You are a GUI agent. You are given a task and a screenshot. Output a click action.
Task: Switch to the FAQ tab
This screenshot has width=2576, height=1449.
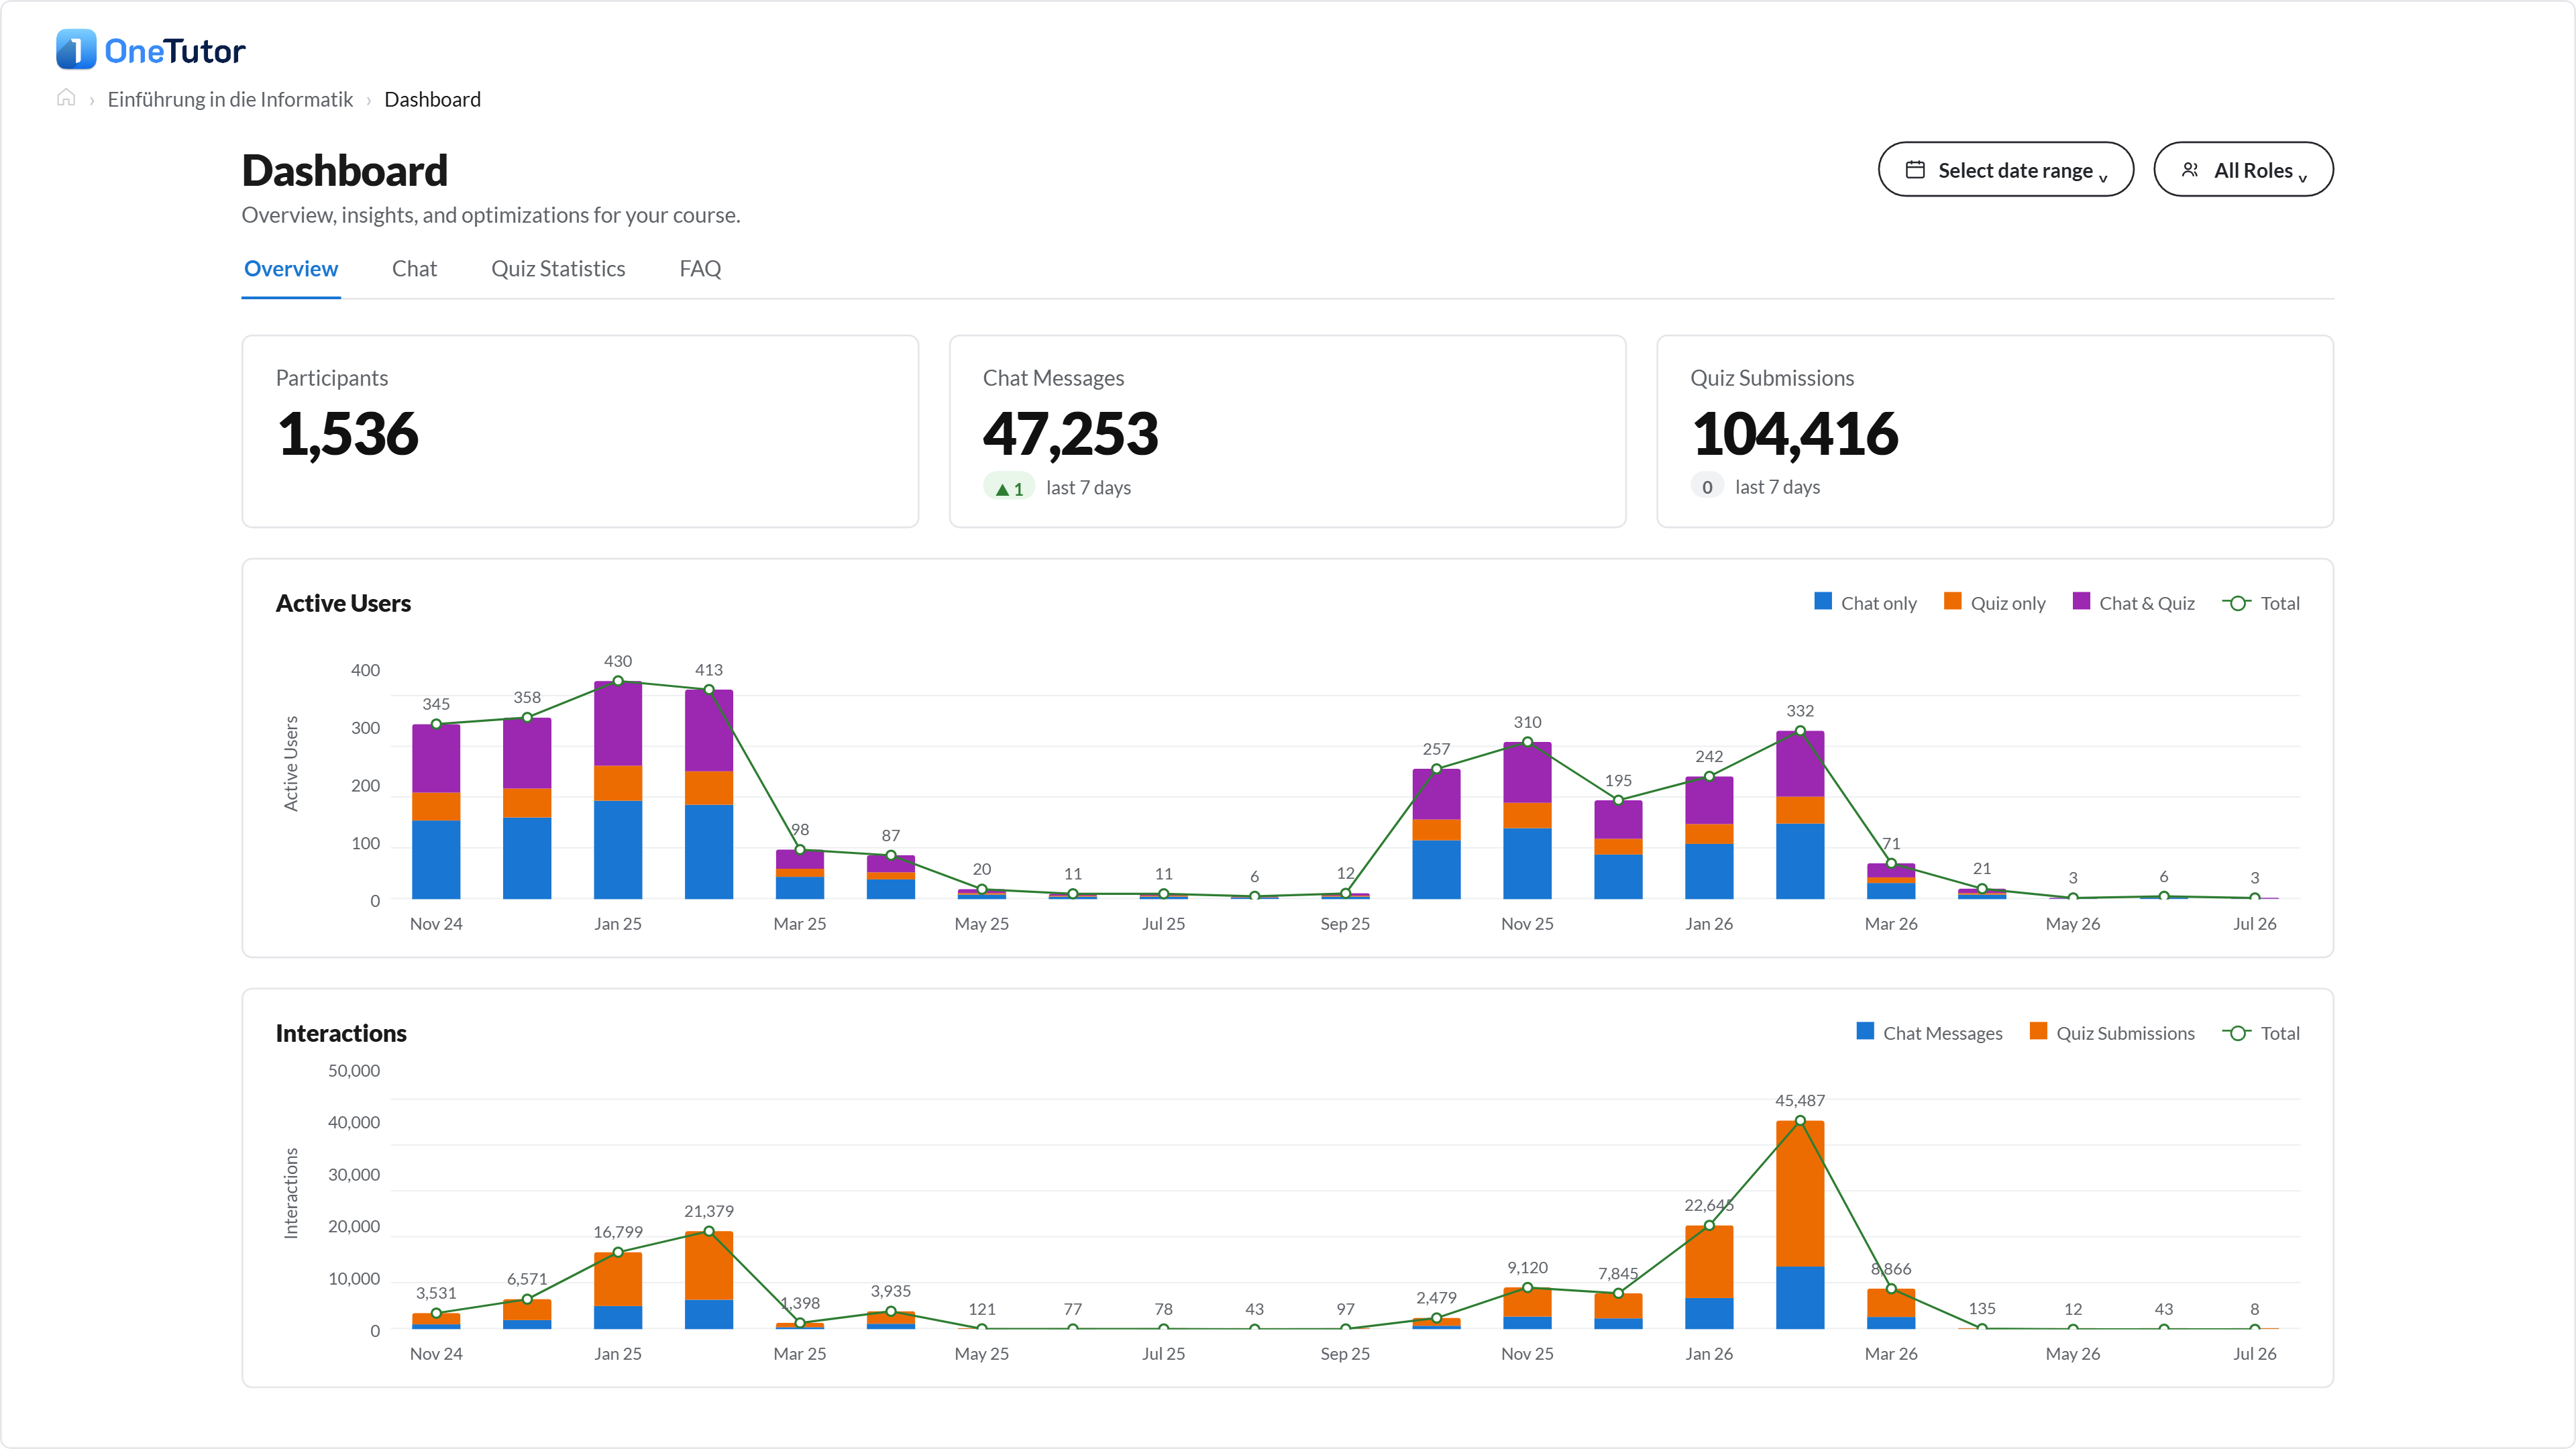(700, 269)
